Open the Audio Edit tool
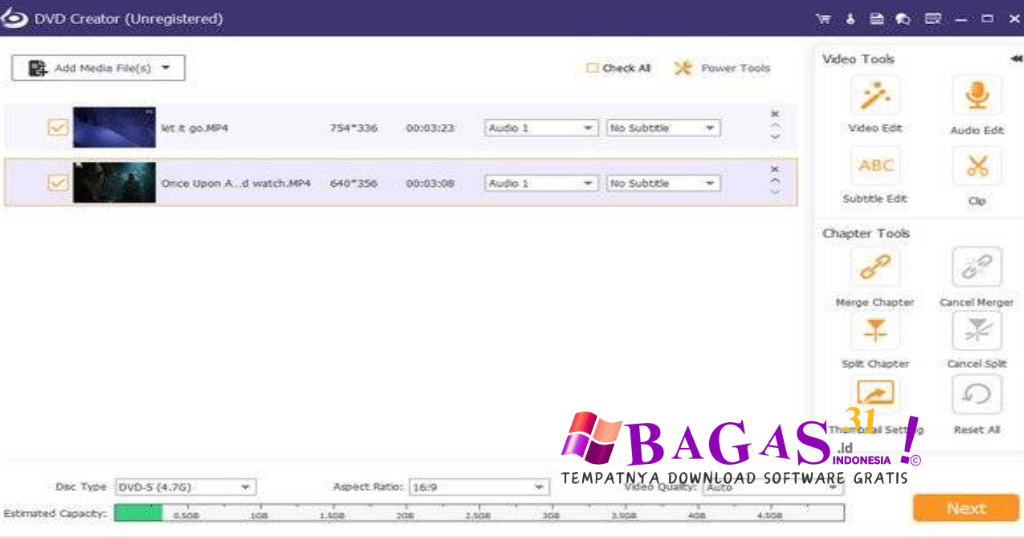1024x538 pixels. pyautogui.click(x=977, y=97)
